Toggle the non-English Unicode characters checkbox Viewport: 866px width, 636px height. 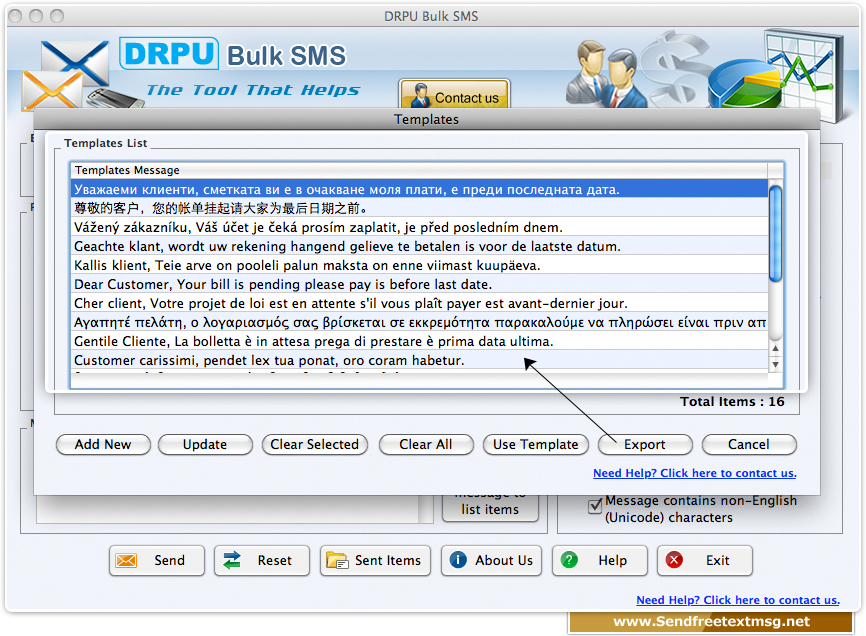[x=595, y=506]
